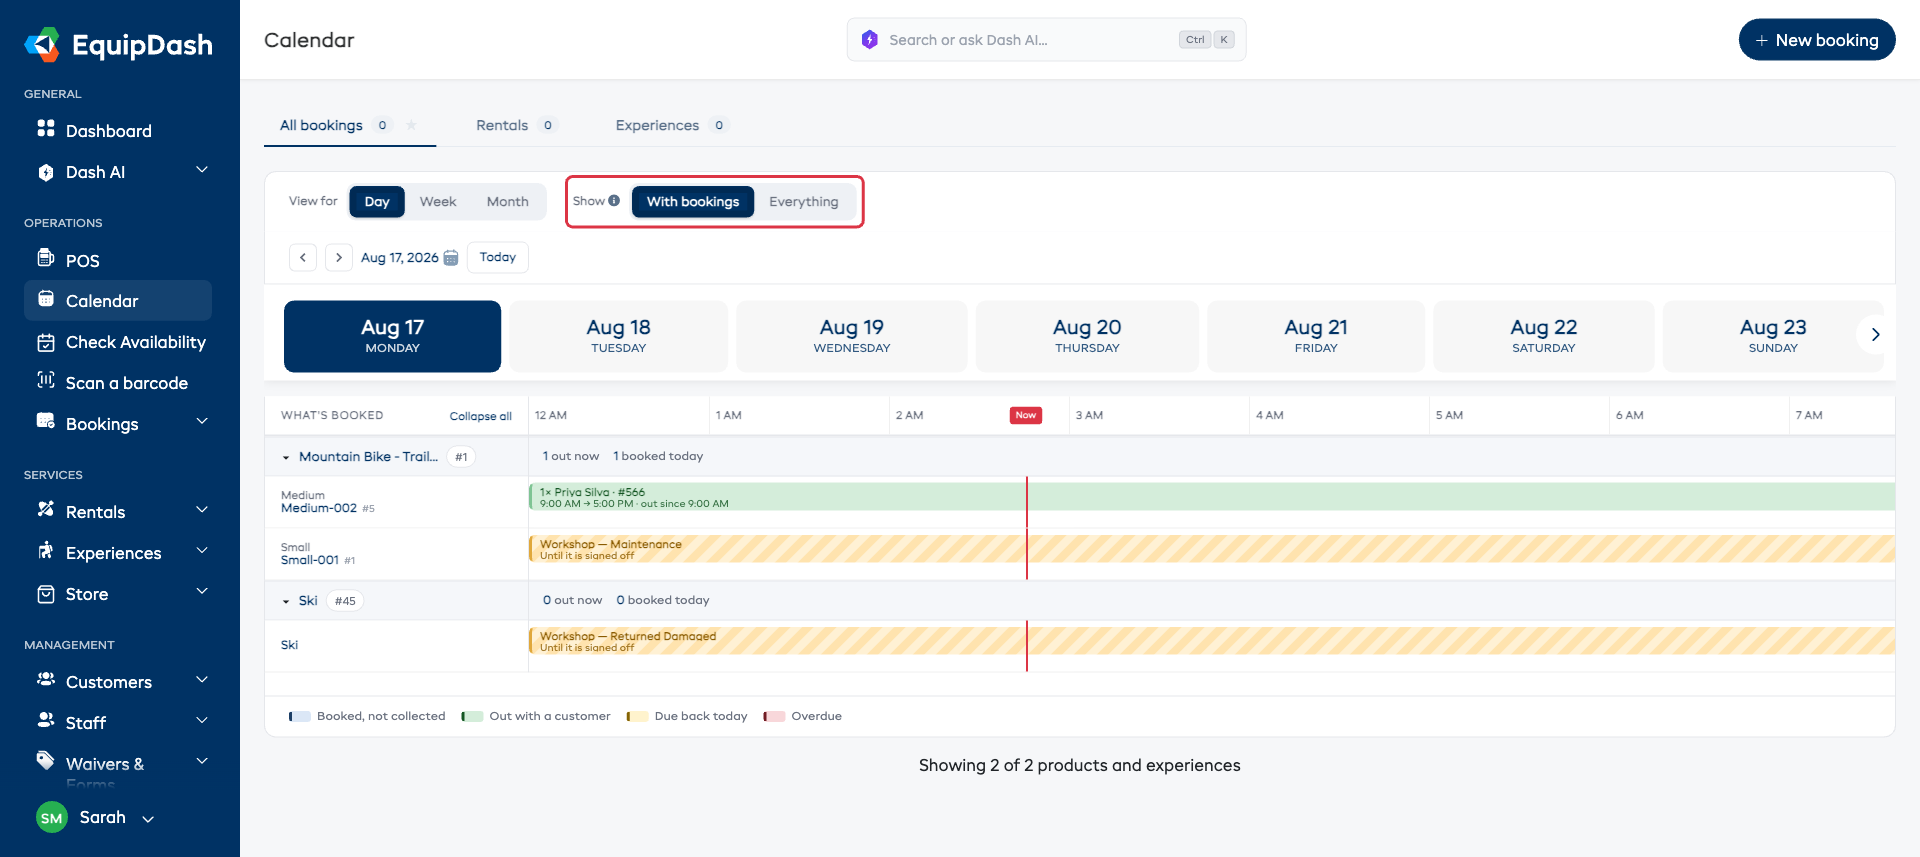Expand the Store chevron

point(202,592)
